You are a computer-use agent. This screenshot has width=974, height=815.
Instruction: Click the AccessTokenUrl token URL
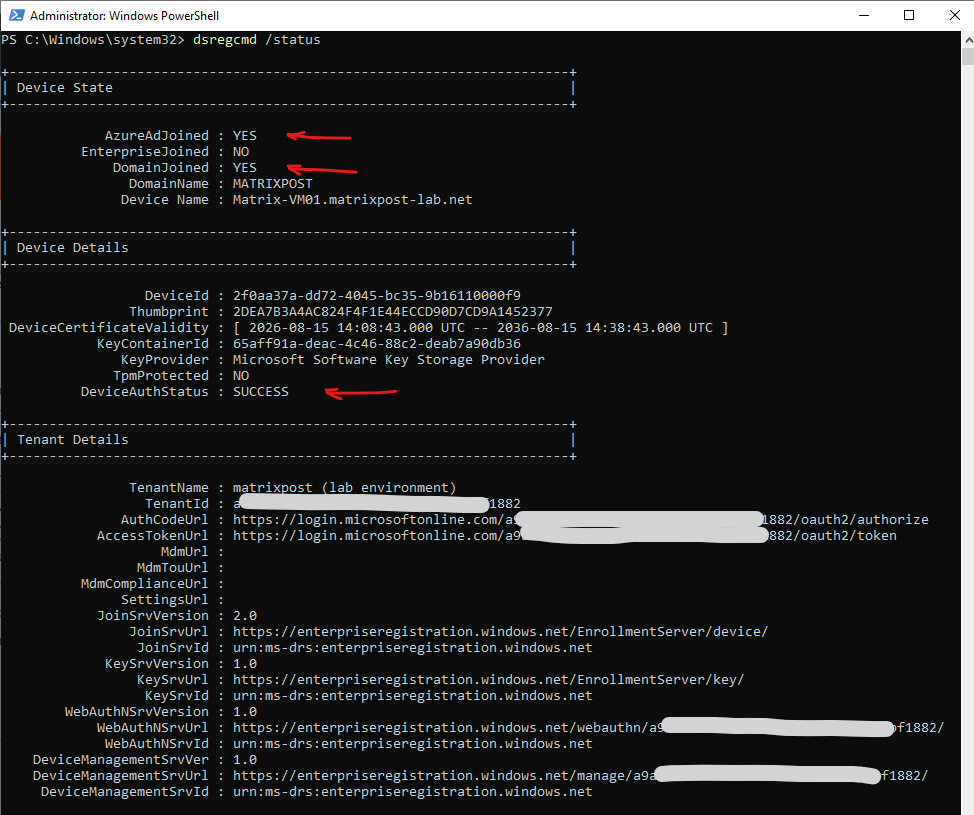(565, 535)
